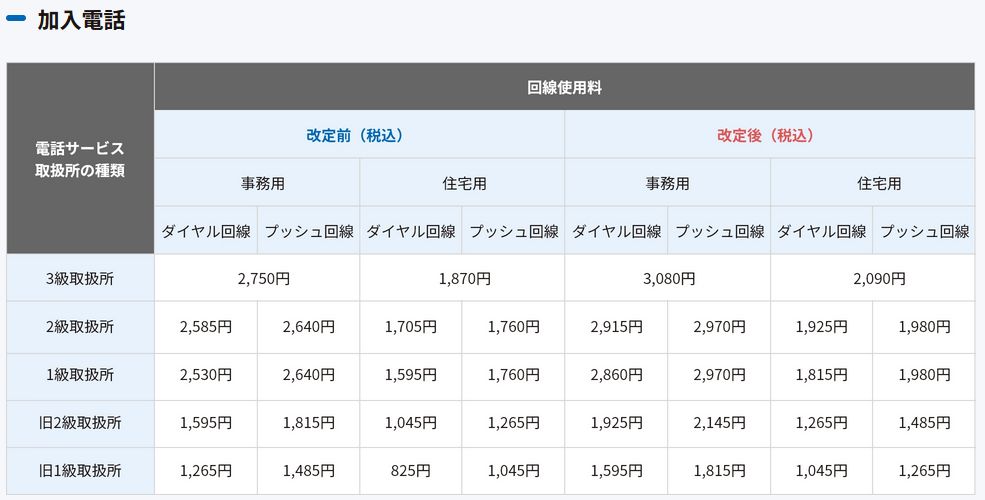Select the 電話サービス取扱所の種類 header cell
Image resolution: width=985 pixels, height=500 pixels.
pyautogui.click(x=80, y=159)
